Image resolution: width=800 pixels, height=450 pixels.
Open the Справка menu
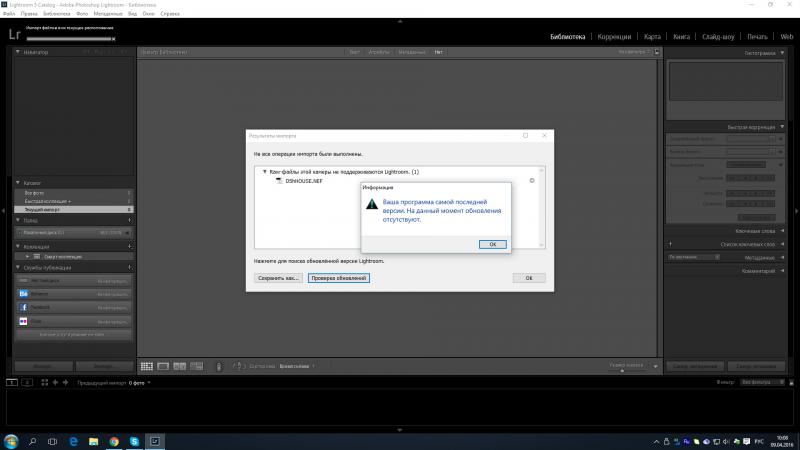[170, 14]
